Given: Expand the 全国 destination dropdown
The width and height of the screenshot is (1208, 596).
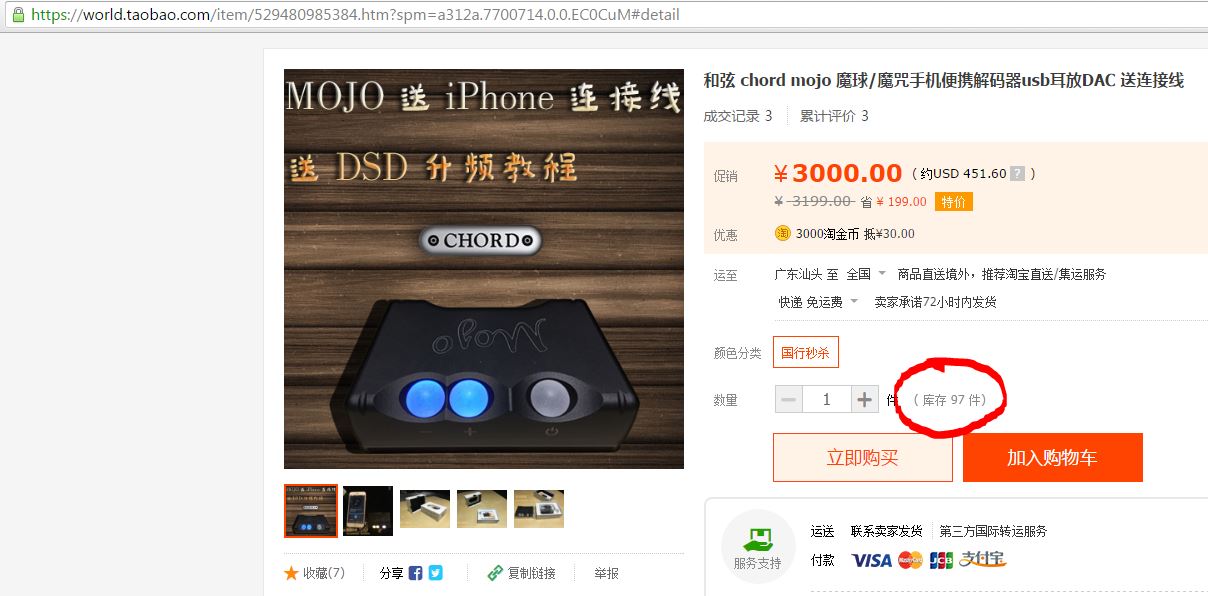Looking at the screenshot, I should (x=866, y=273).
